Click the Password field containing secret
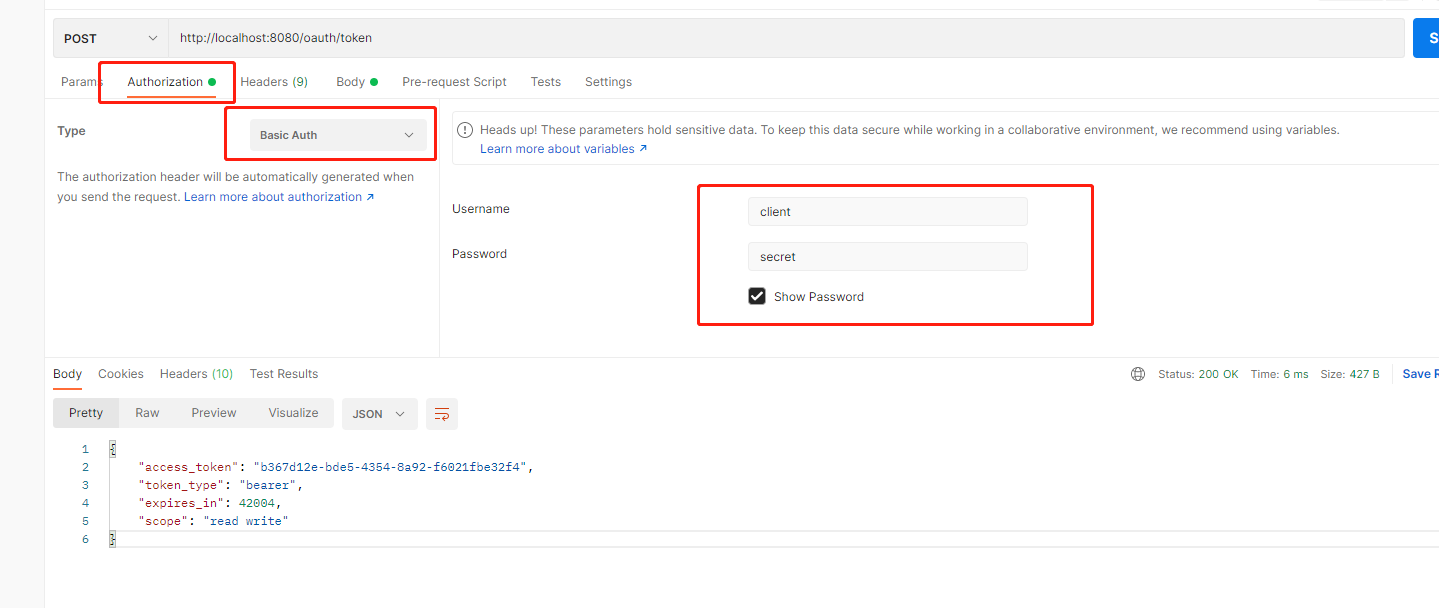This screenshot has width=1439, height=608. pos(888,257)
